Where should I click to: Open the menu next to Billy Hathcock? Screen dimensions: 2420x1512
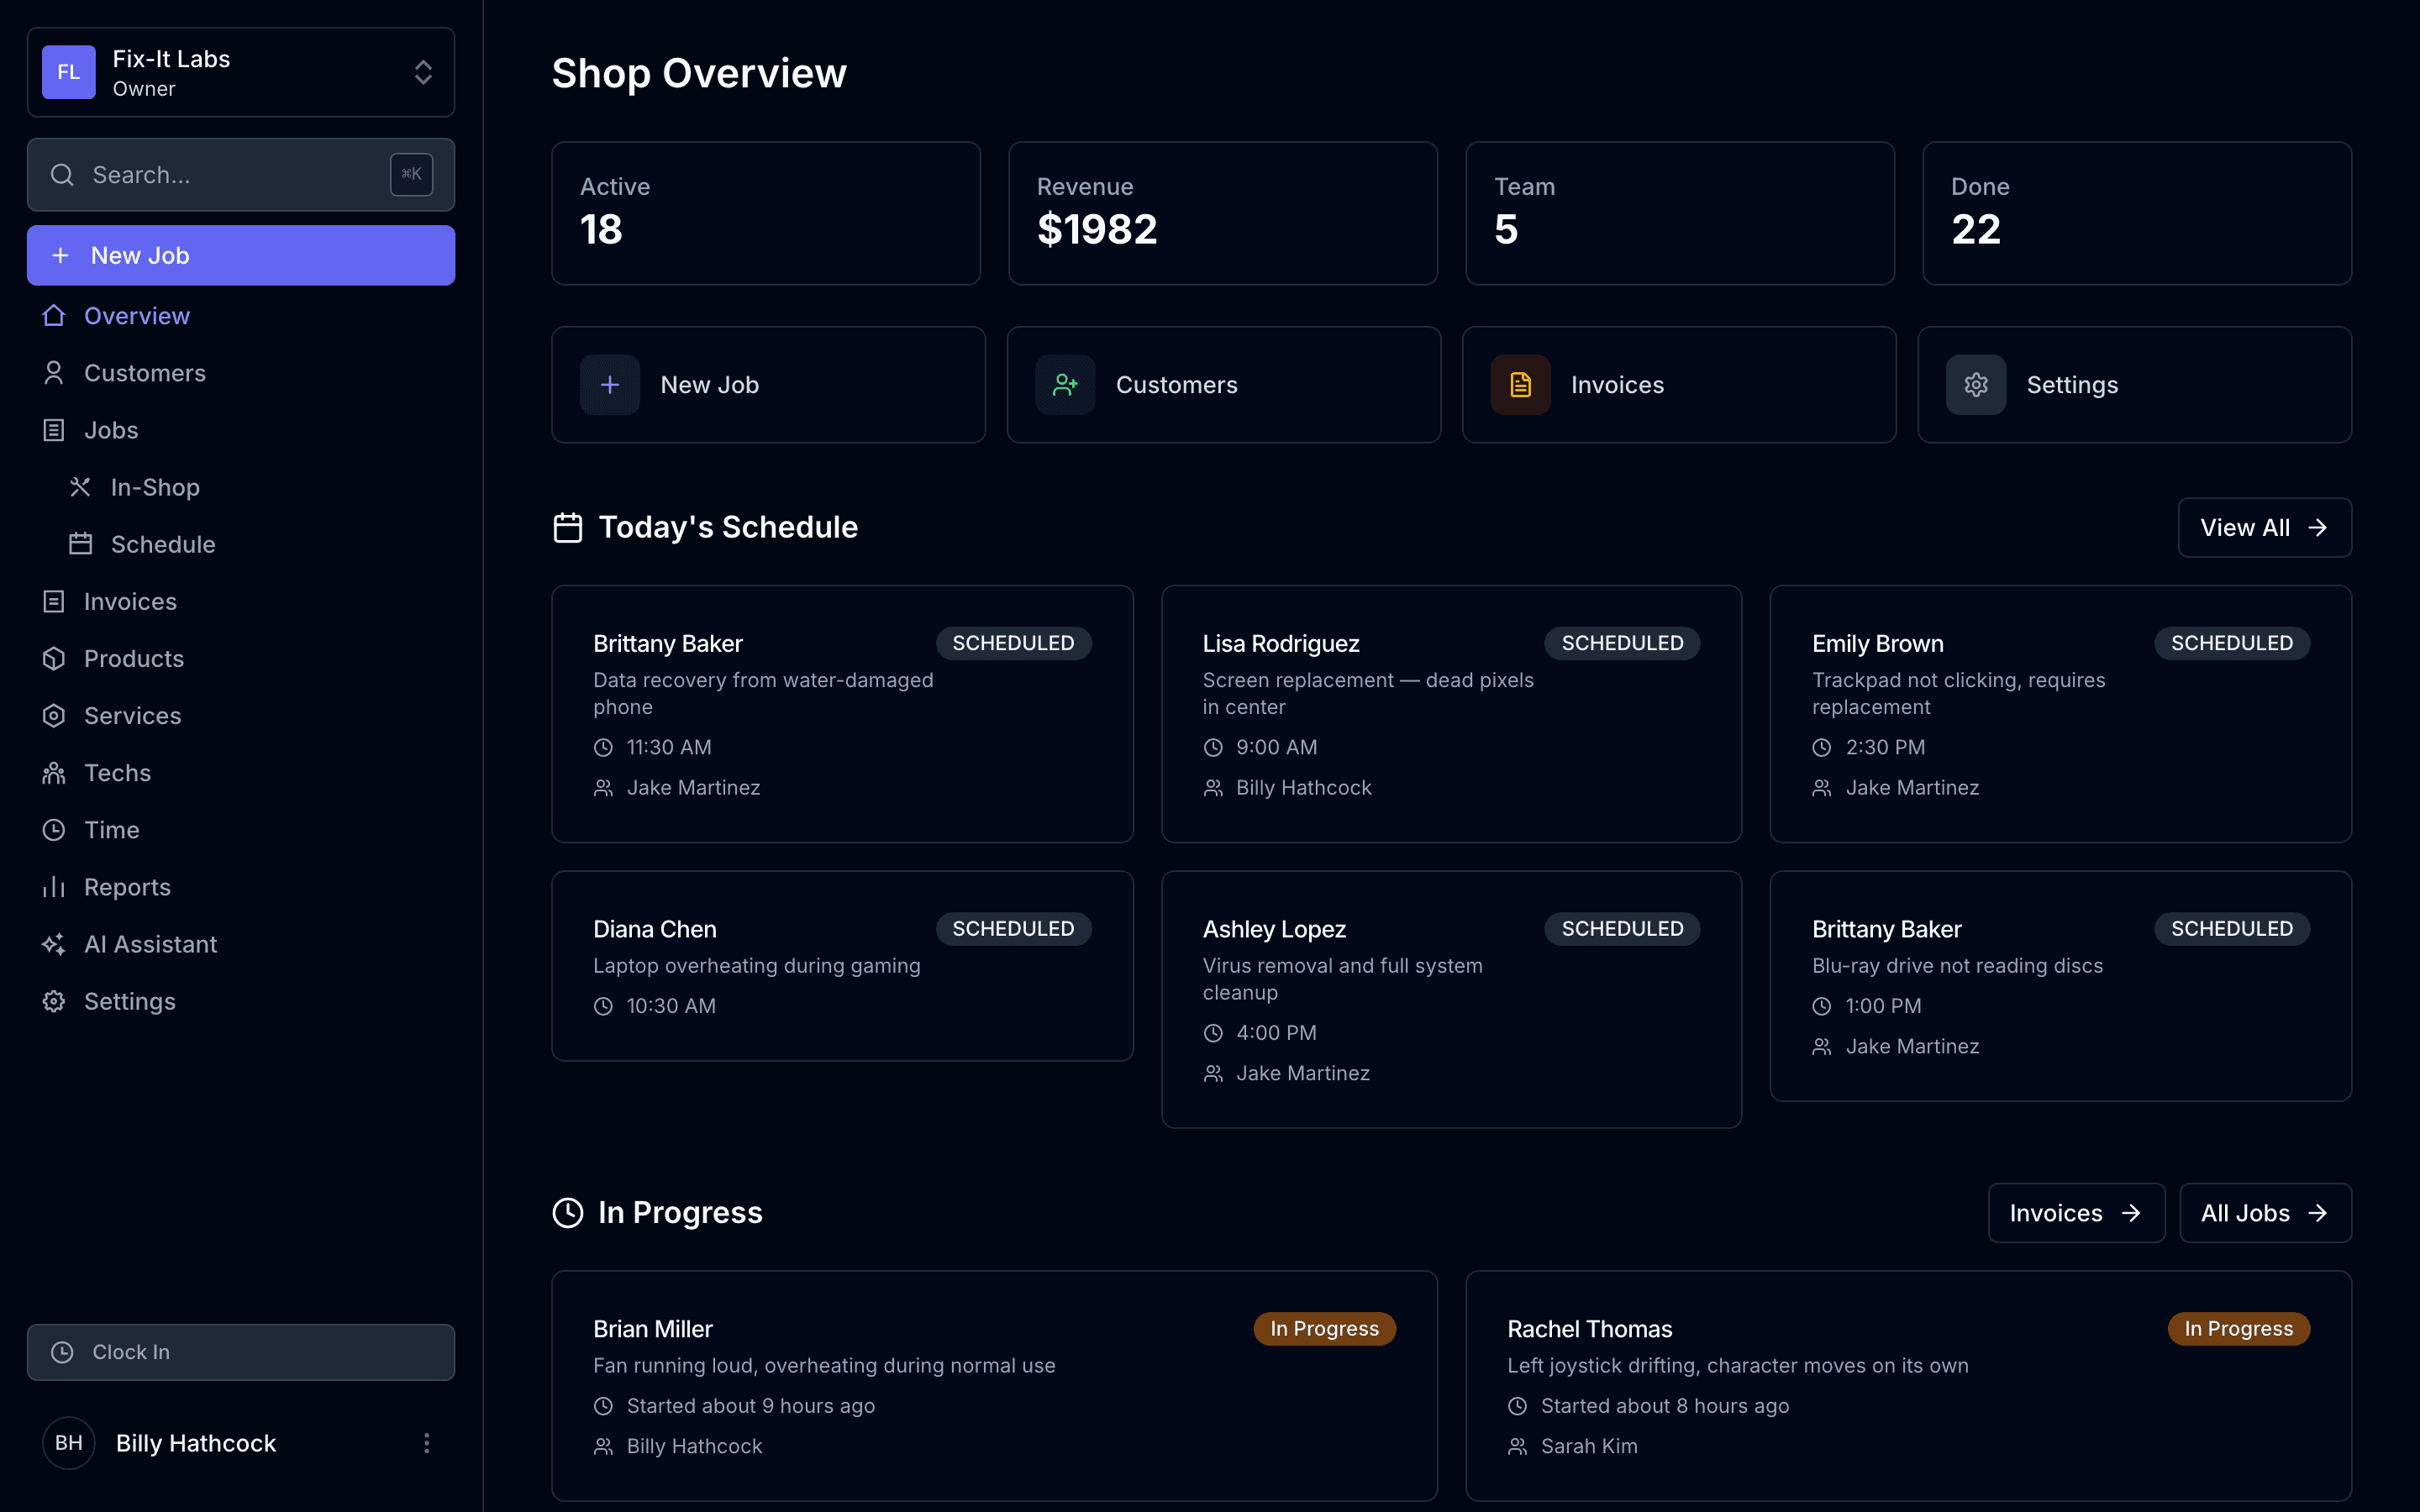427,1443
